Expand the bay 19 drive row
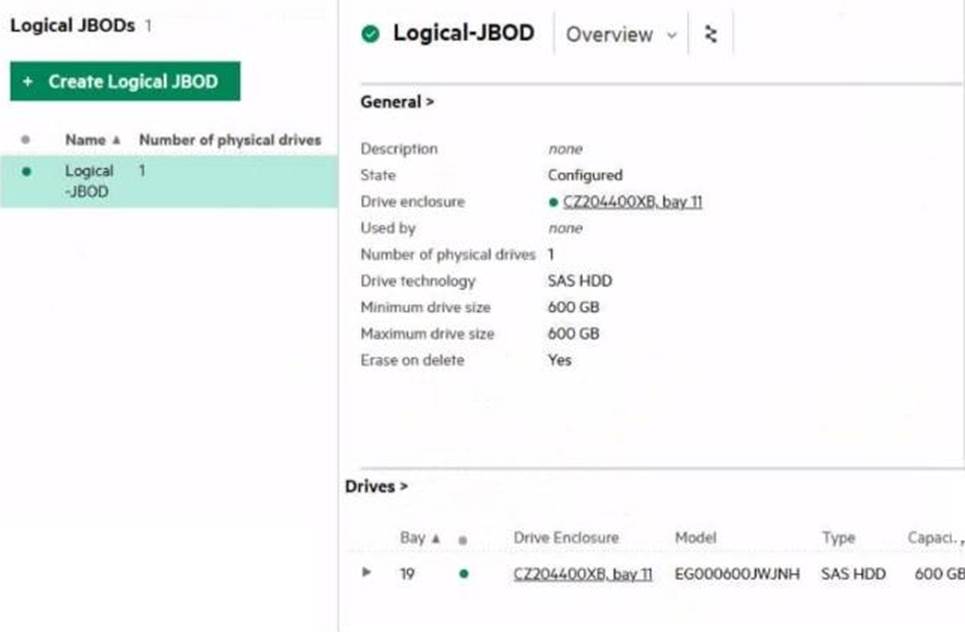965x632 pixels. pos(367,573)
